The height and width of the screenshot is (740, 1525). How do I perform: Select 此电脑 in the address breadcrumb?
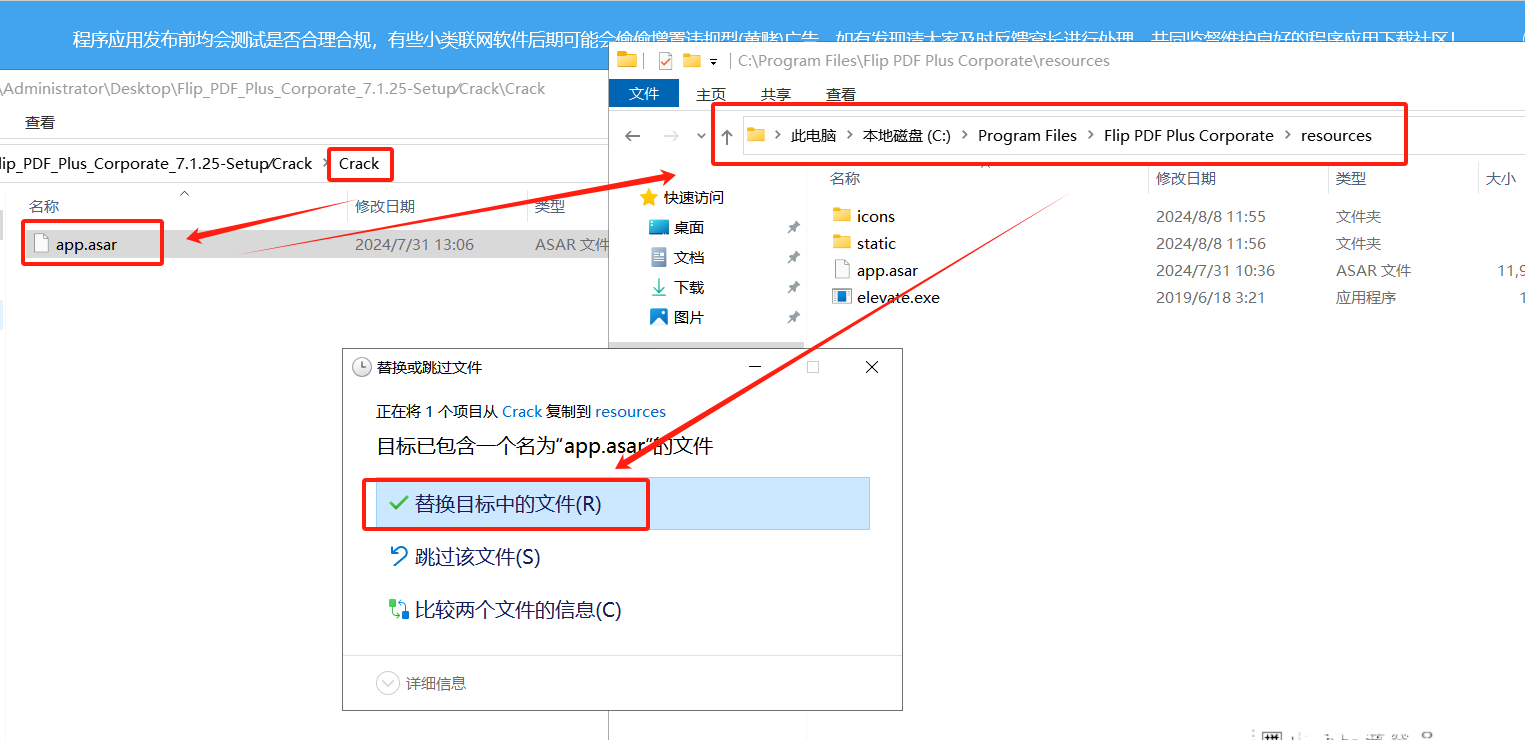(x=813, y=136)
